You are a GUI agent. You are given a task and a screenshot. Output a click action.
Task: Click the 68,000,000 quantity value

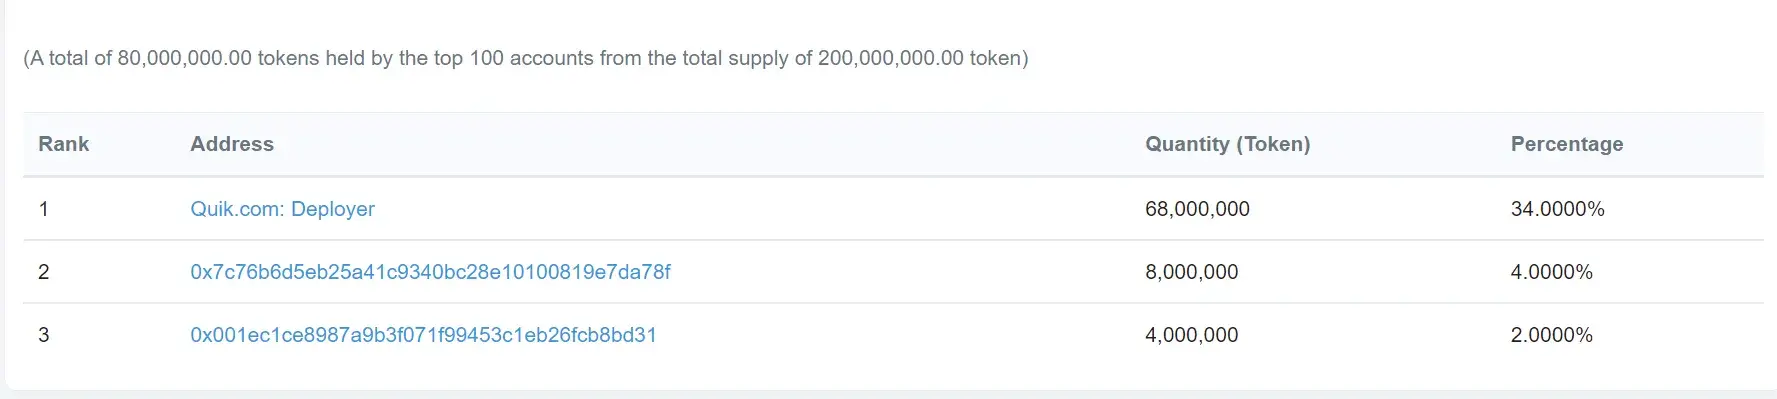point(1197,209)
